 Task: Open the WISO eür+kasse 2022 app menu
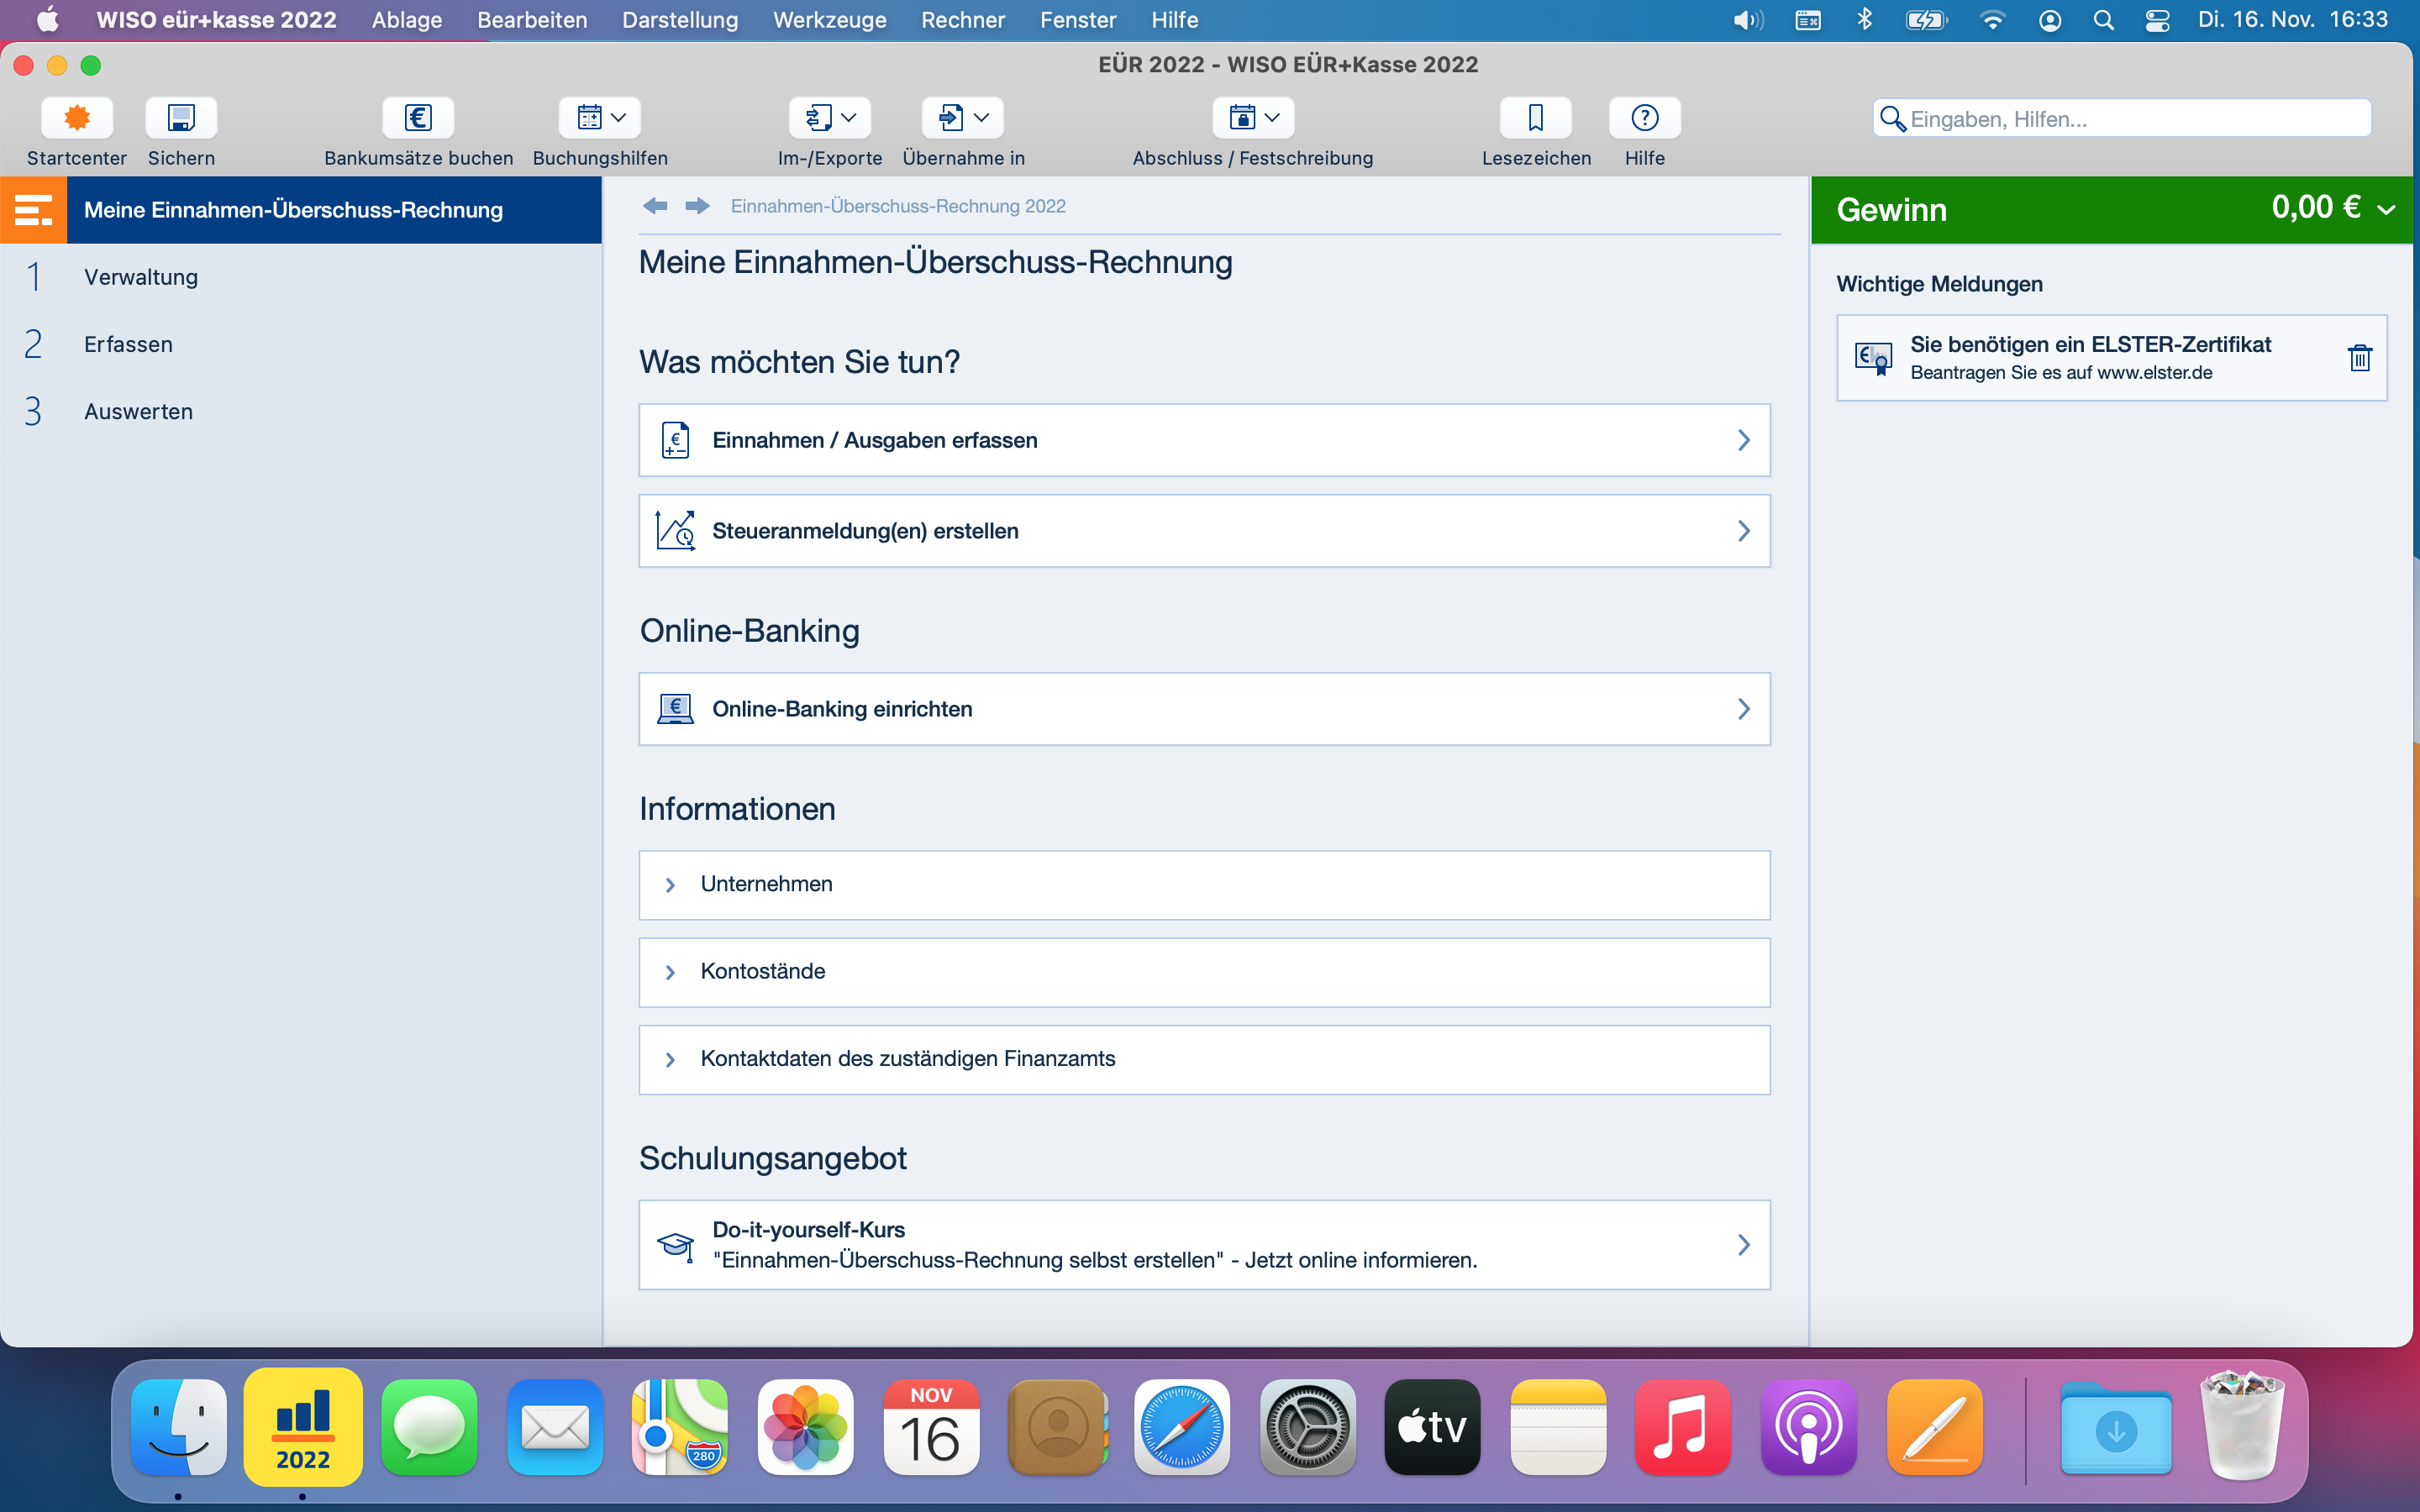216,20
